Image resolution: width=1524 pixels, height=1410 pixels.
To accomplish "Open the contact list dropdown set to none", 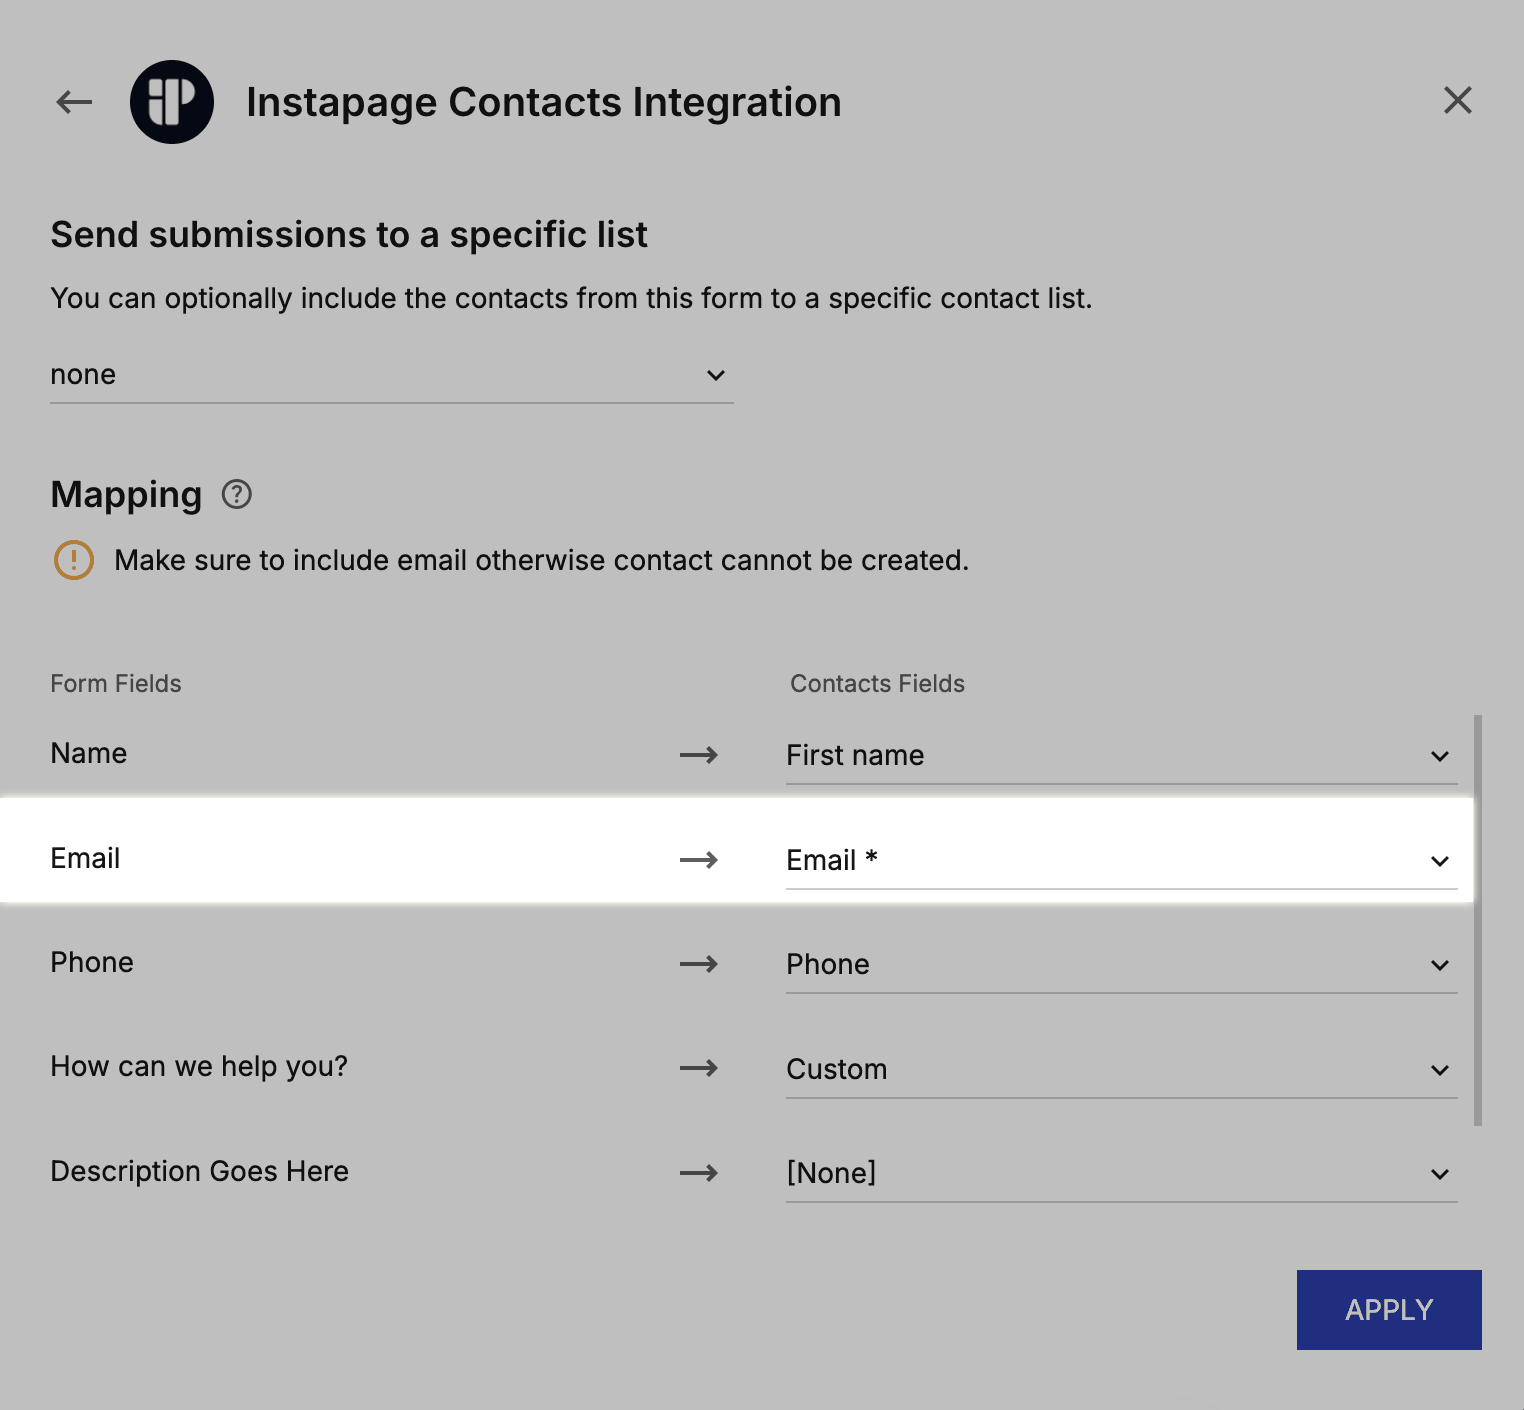I will (x=391, y=375).
